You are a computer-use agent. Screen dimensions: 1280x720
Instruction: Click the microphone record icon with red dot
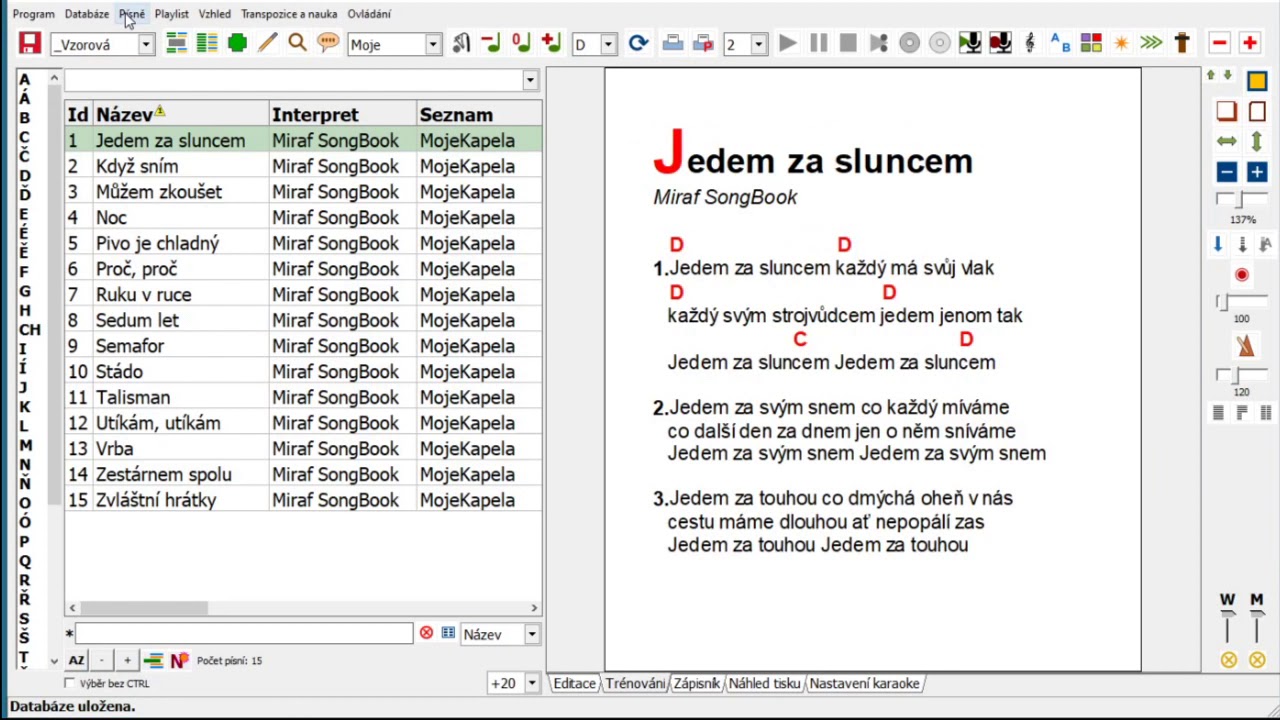(x=1000, y=43)
